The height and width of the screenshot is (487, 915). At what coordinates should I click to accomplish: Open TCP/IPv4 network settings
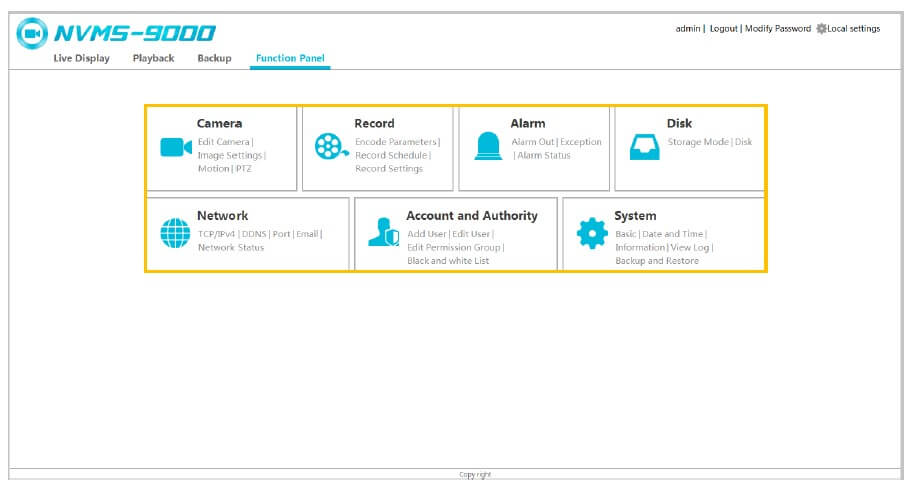coord(216,234)
